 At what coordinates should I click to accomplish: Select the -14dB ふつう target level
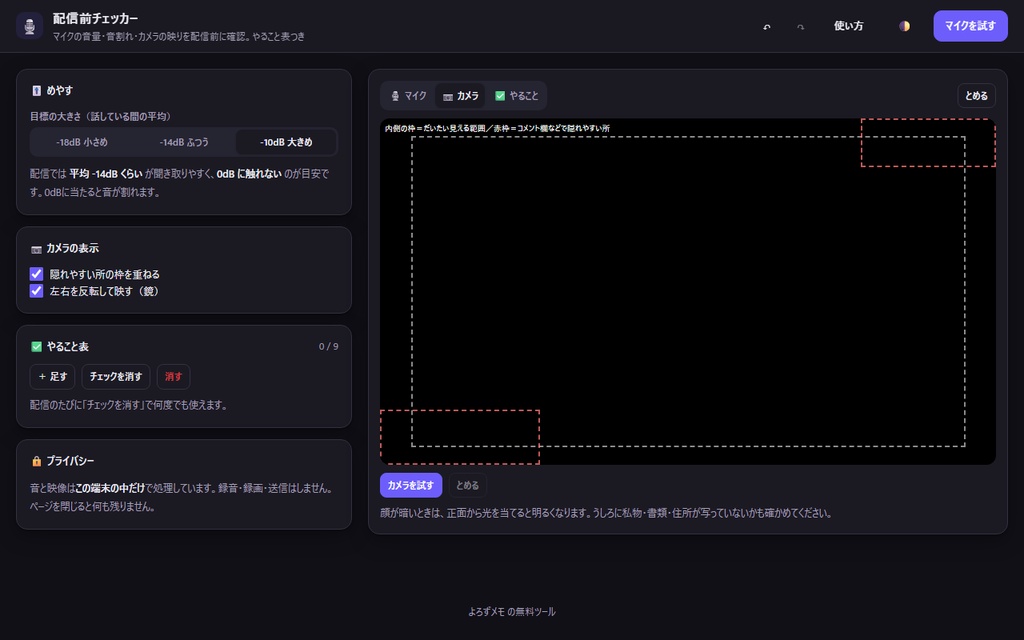pos(184,142)
